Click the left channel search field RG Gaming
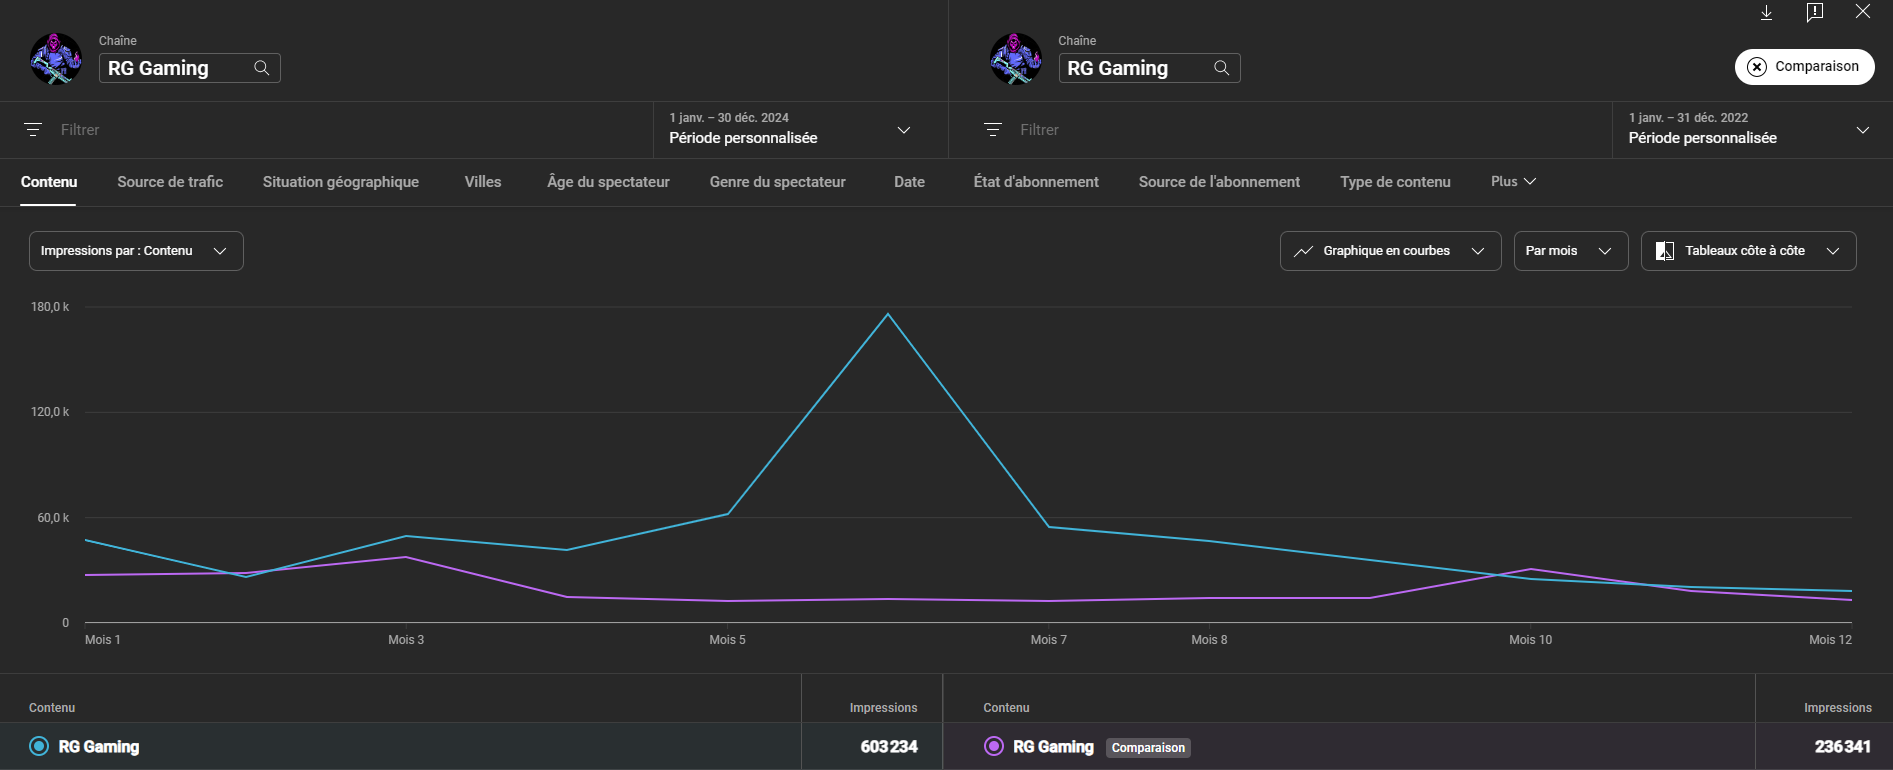Viewport: 1893px width, 770px height. (189, 68)
